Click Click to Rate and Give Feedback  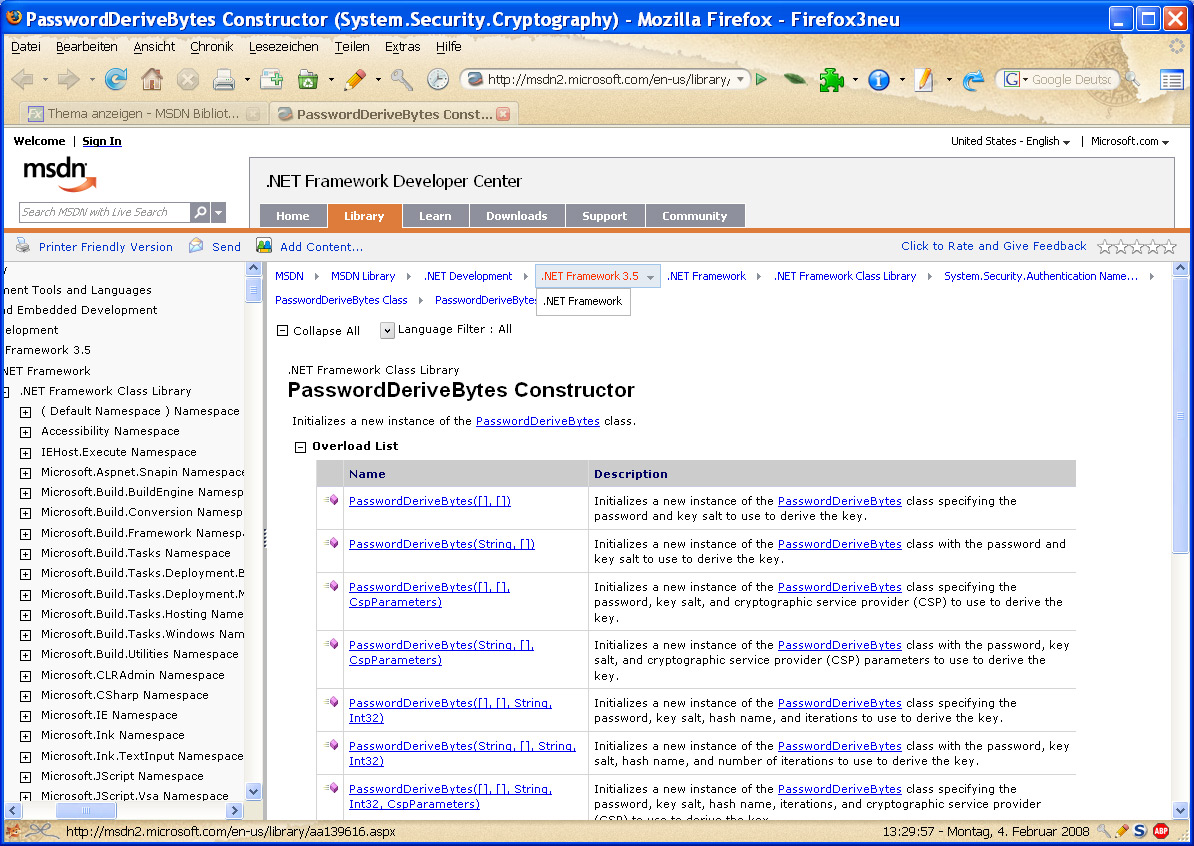pyautogui.click(x=994, y=246)
